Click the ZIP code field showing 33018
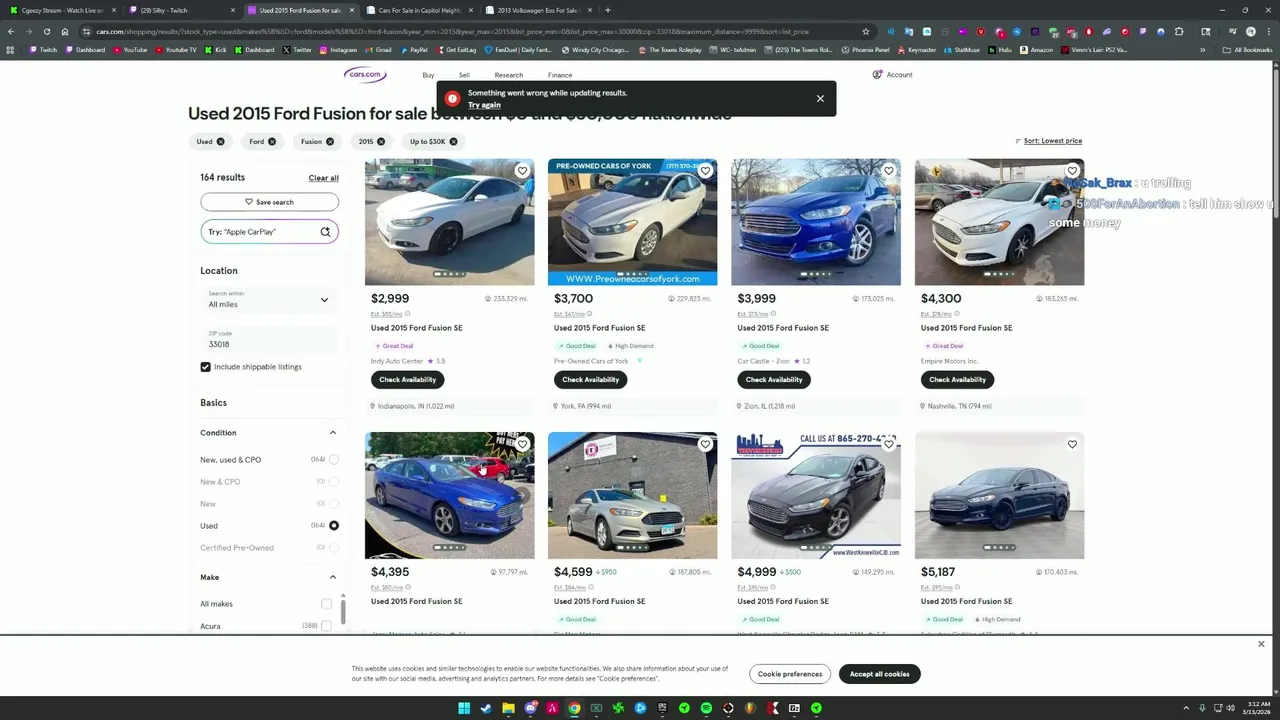 pos(269,340)
